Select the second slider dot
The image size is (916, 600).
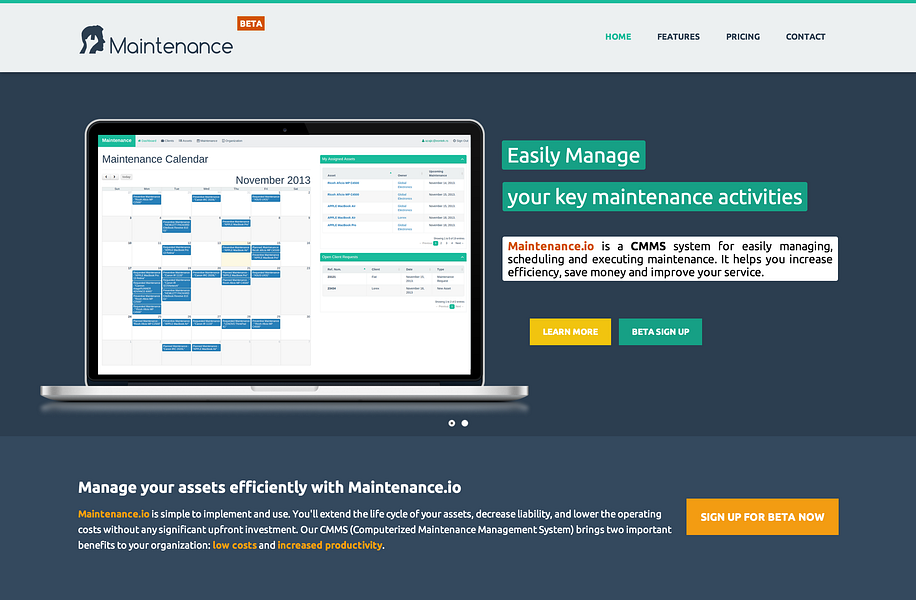pos(465,423)
